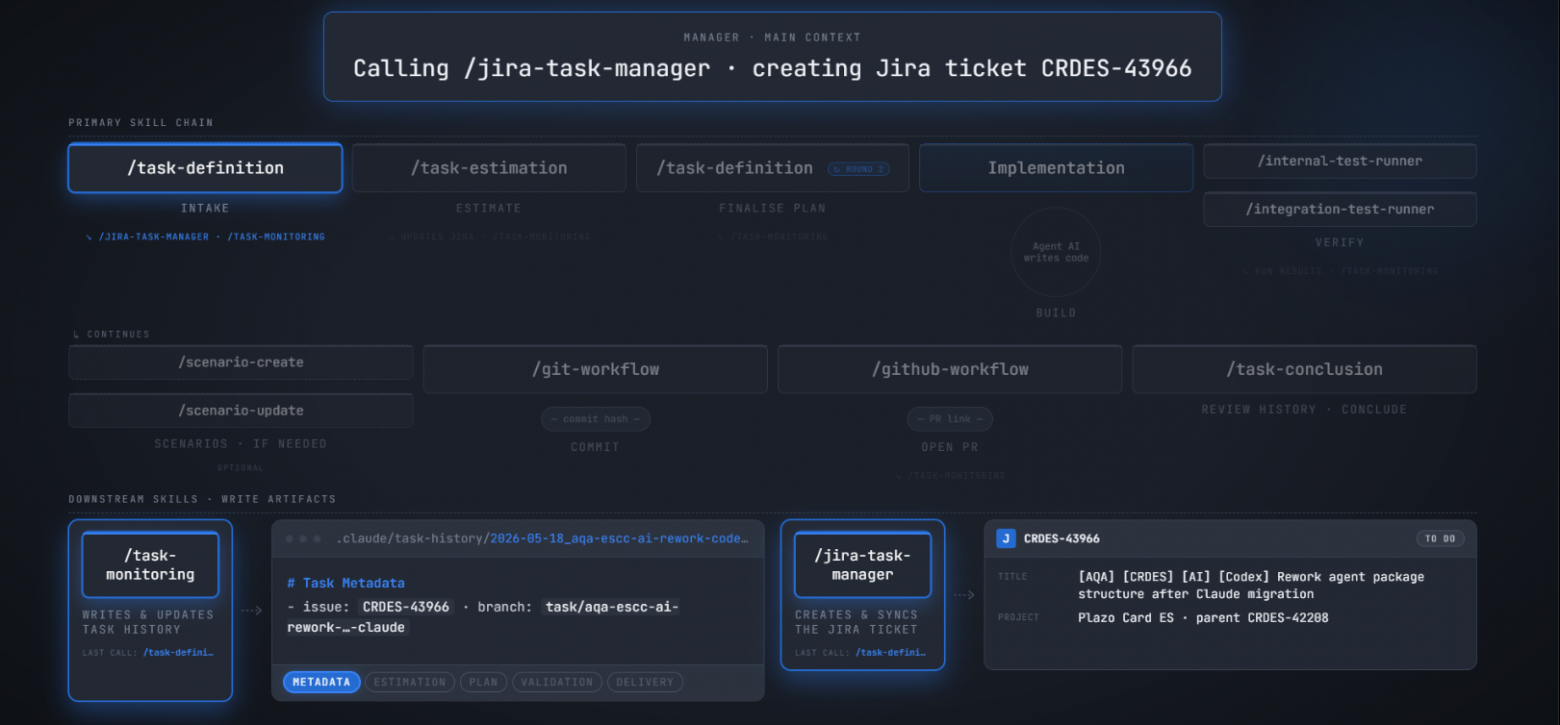Click the OPEN PR label
The image size is (1560, 725).
[950, 447]
